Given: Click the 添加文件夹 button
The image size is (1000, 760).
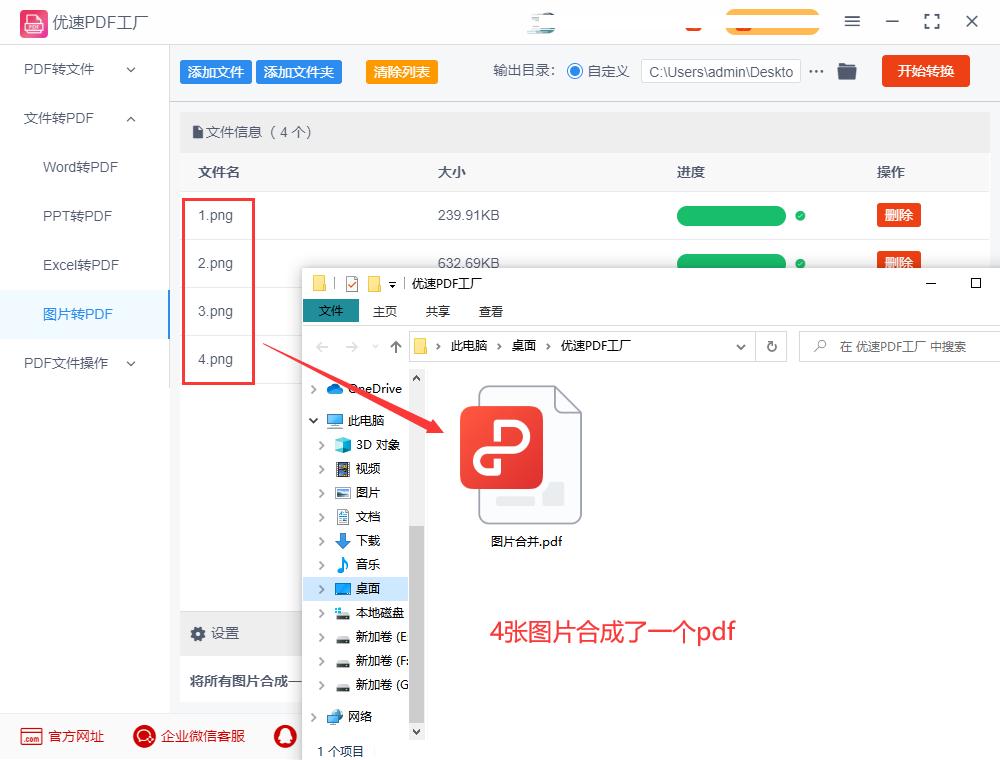Looking at the screenshot, I should pos(301,71).
